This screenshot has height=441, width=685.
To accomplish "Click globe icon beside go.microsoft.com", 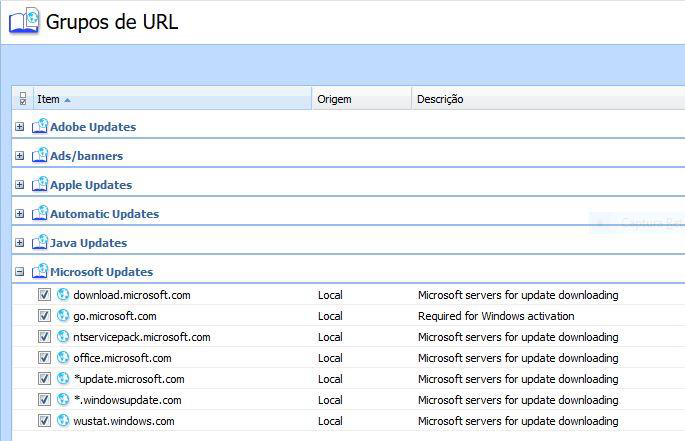I will point(63,316).
